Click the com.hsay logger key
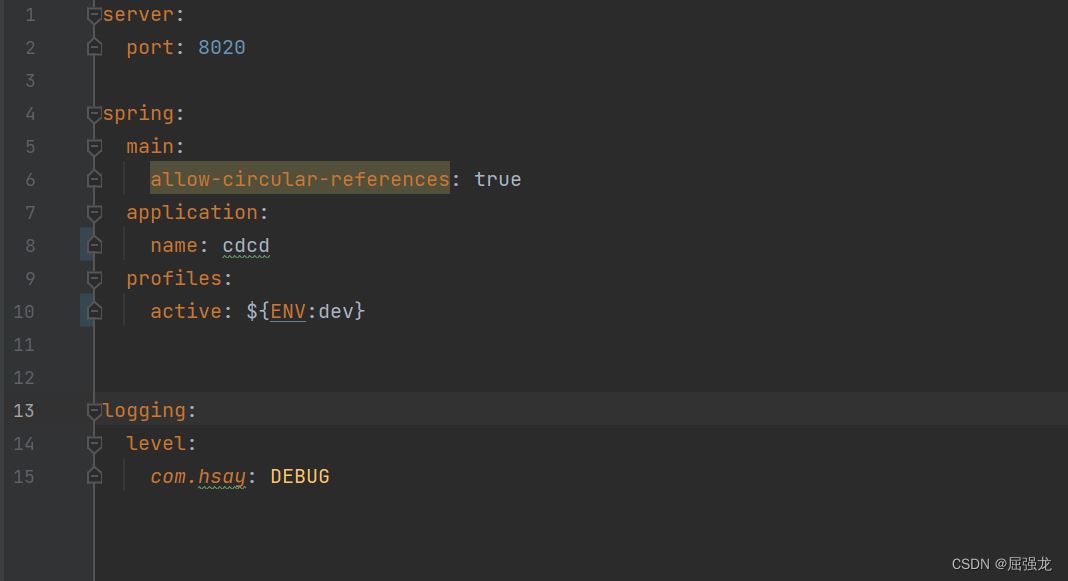 pyautogui.click(x=198, y=476)
